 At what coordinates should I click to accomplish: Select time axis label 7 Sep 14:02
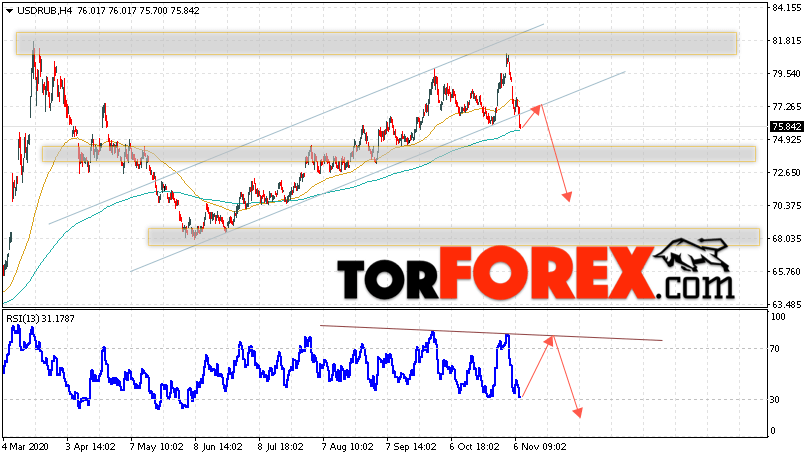coord(411,446)
